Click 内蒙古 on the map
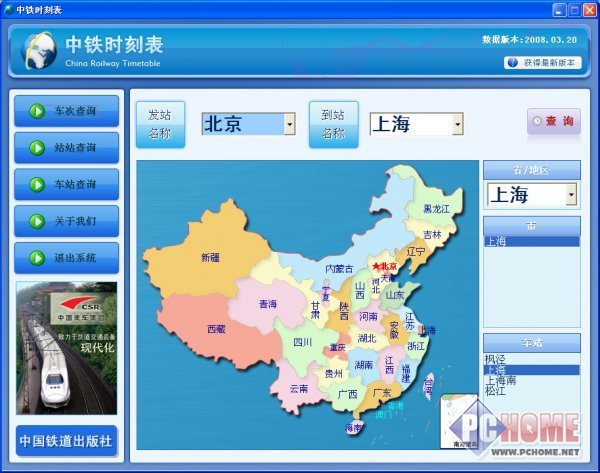This screenshot has height=473, width=600. (339, 269)
